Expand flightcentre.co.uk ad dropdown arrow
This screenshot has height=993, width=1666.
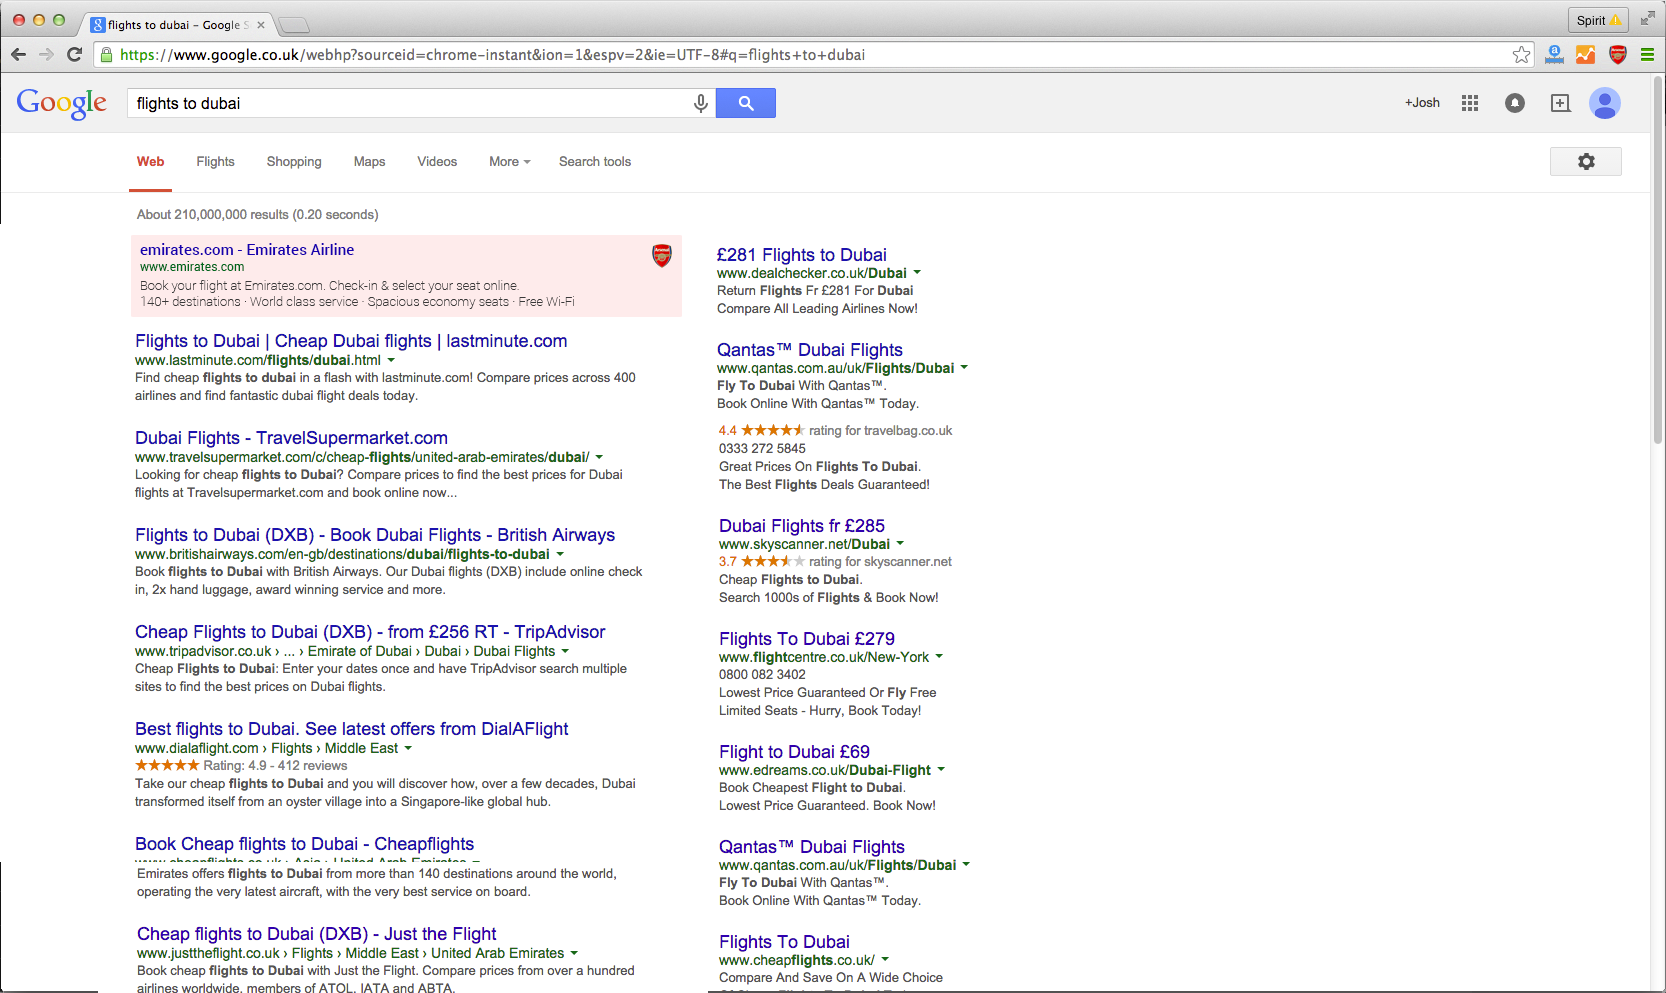click(939, 656)
